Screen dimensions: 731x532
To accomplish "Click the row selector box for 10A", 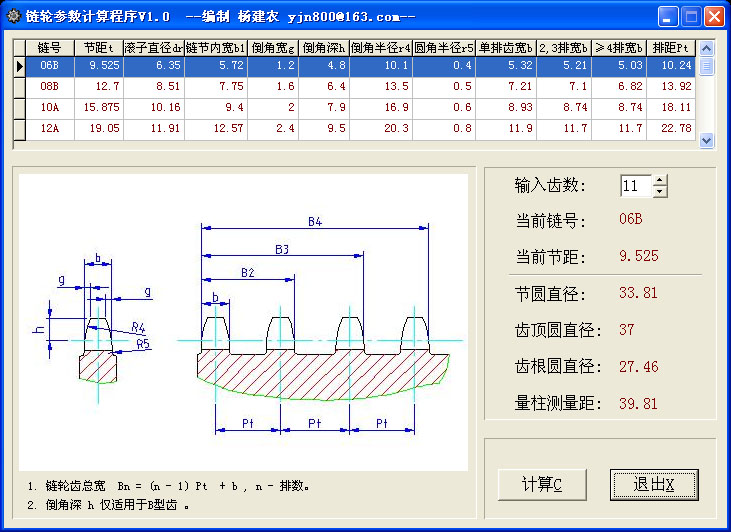I will click(x=19, y=108).
